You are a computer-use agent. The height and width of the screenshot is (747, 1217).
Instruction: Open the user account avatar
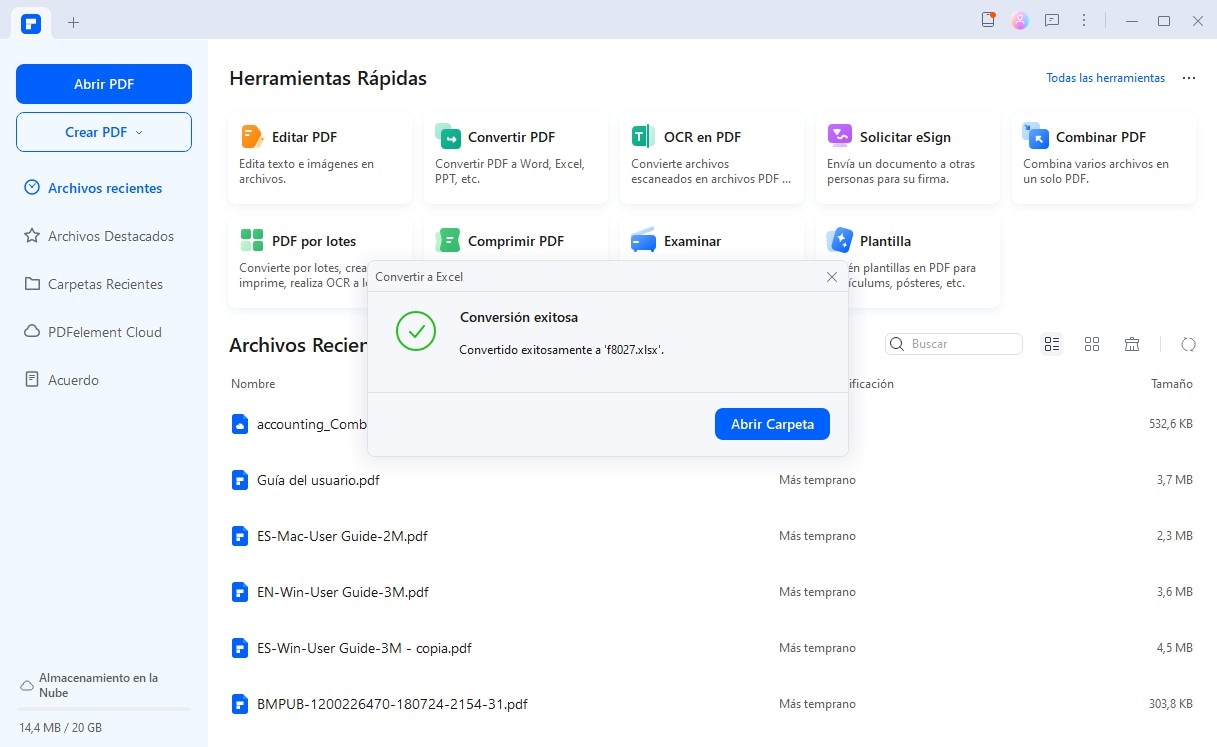pos(1020,20)
